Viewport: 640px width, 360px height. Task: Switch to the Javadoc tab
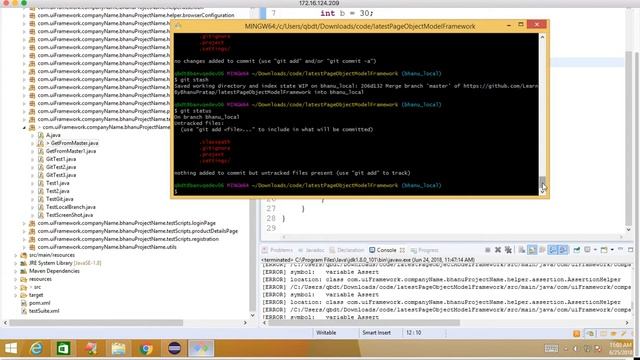point(311,250)
